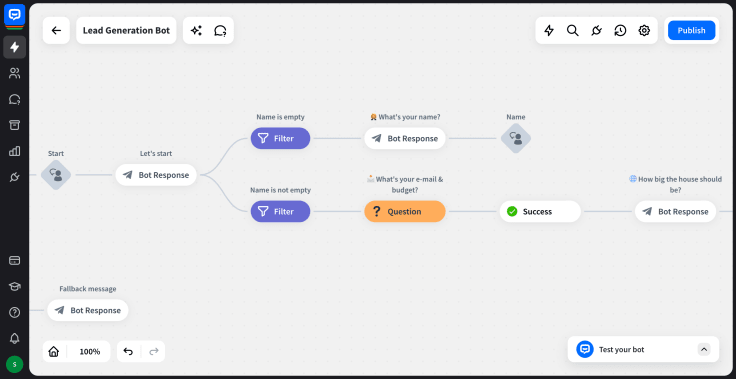Undo the last action

coord(128,351)
